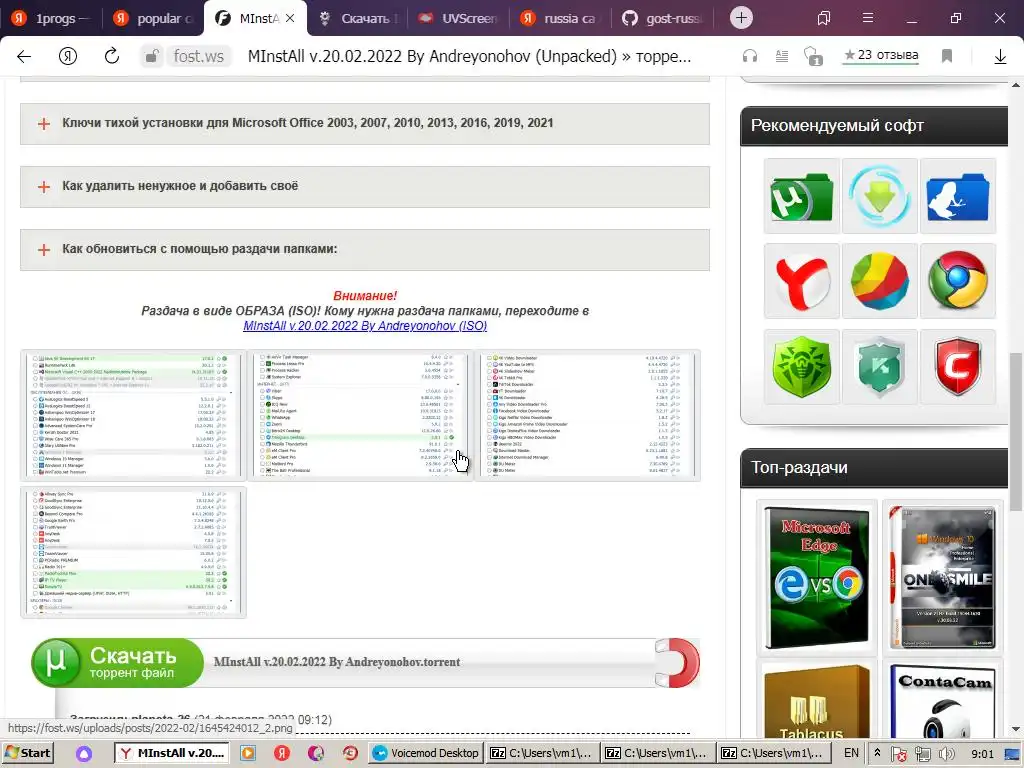Image resolution: width=1024 pixels, height=768 pixels.
Task: Switch to the 1progs tab
Action: click(52, 18)
